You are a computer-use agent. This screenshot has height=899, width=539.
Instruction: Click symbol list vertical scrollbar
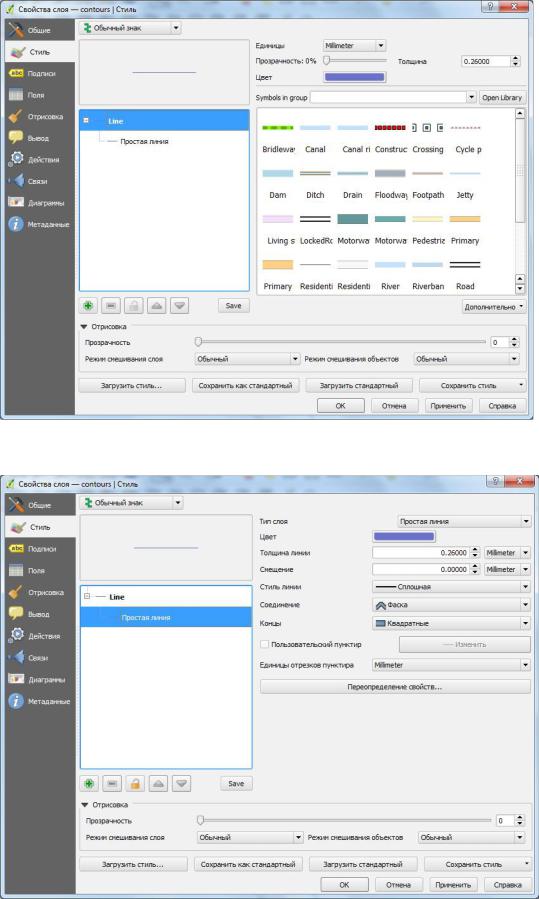pos(520,202)
